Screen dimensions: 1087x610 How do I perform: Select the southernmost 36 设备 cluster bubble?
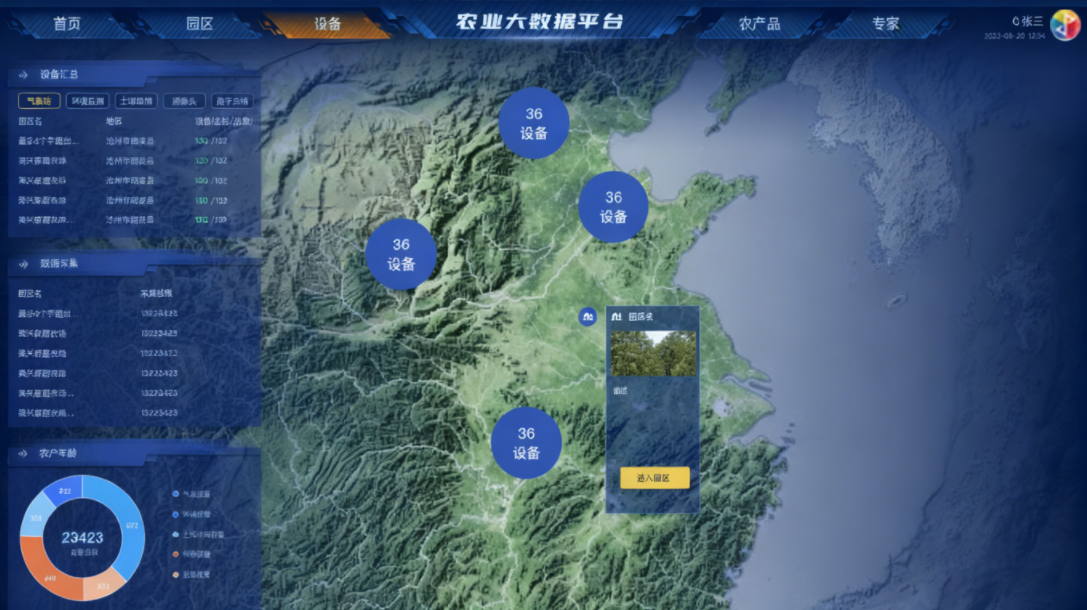pos(526,443)
